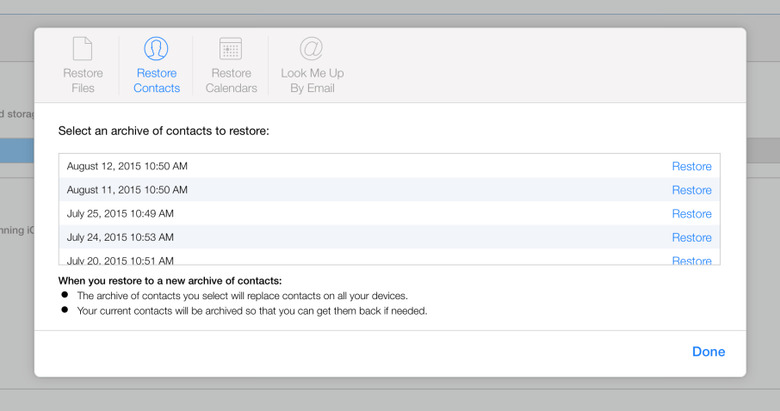Image resolution: width=780 pixels, height=411 pixels.
Task: Select the partially visible July 20 row
Action: click(x=120, y=259)
